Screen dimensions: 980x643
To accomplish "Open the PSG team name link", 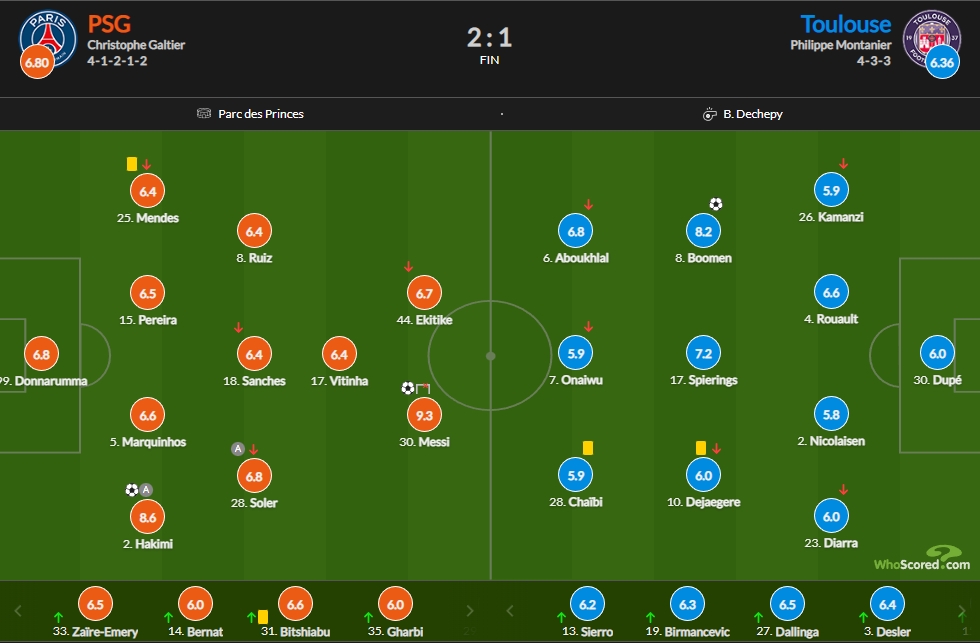I will point(109,24).
